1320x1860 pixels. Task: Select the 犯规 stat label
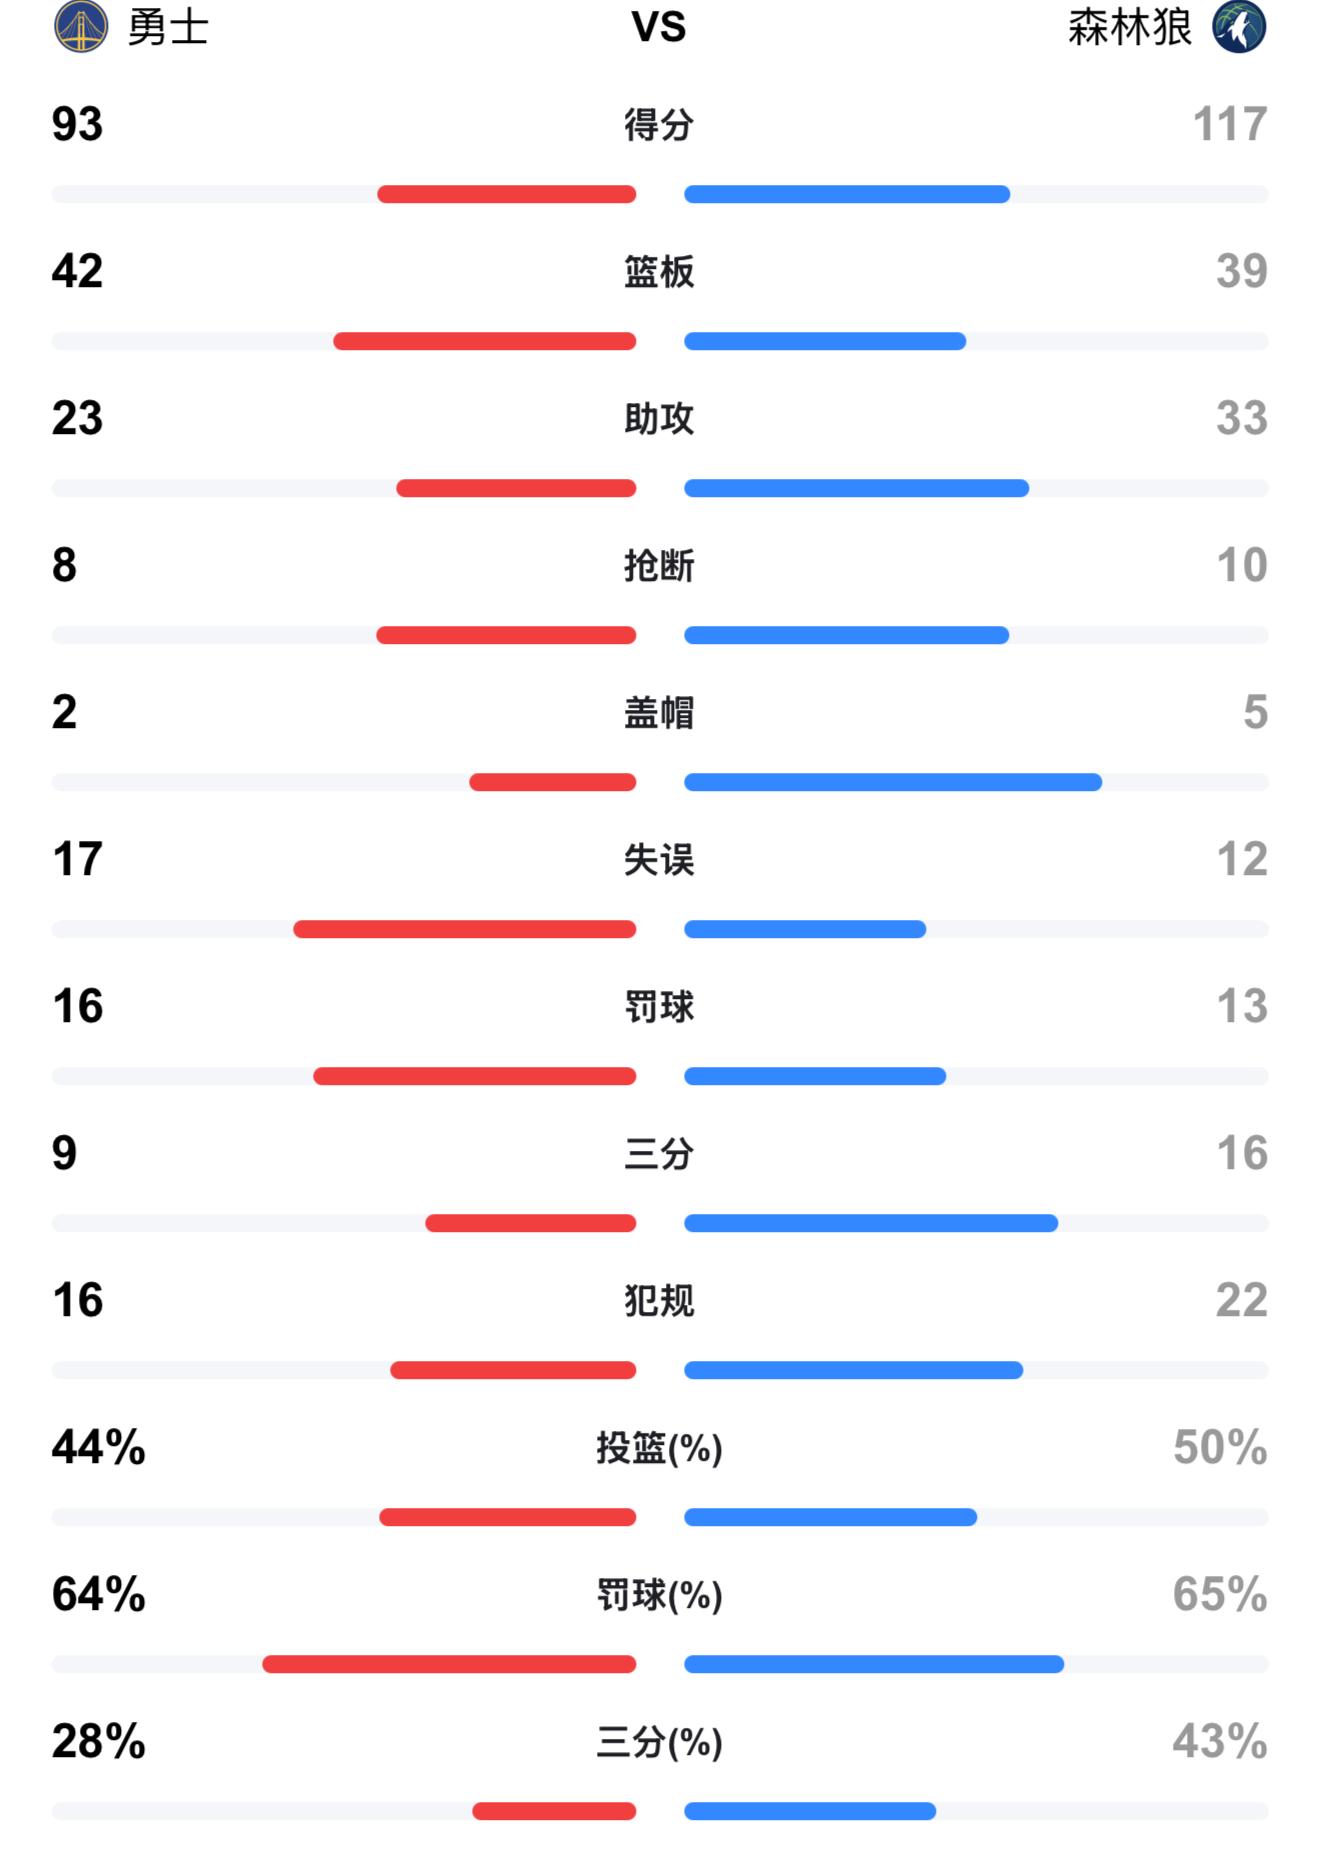pos(659,1301)
